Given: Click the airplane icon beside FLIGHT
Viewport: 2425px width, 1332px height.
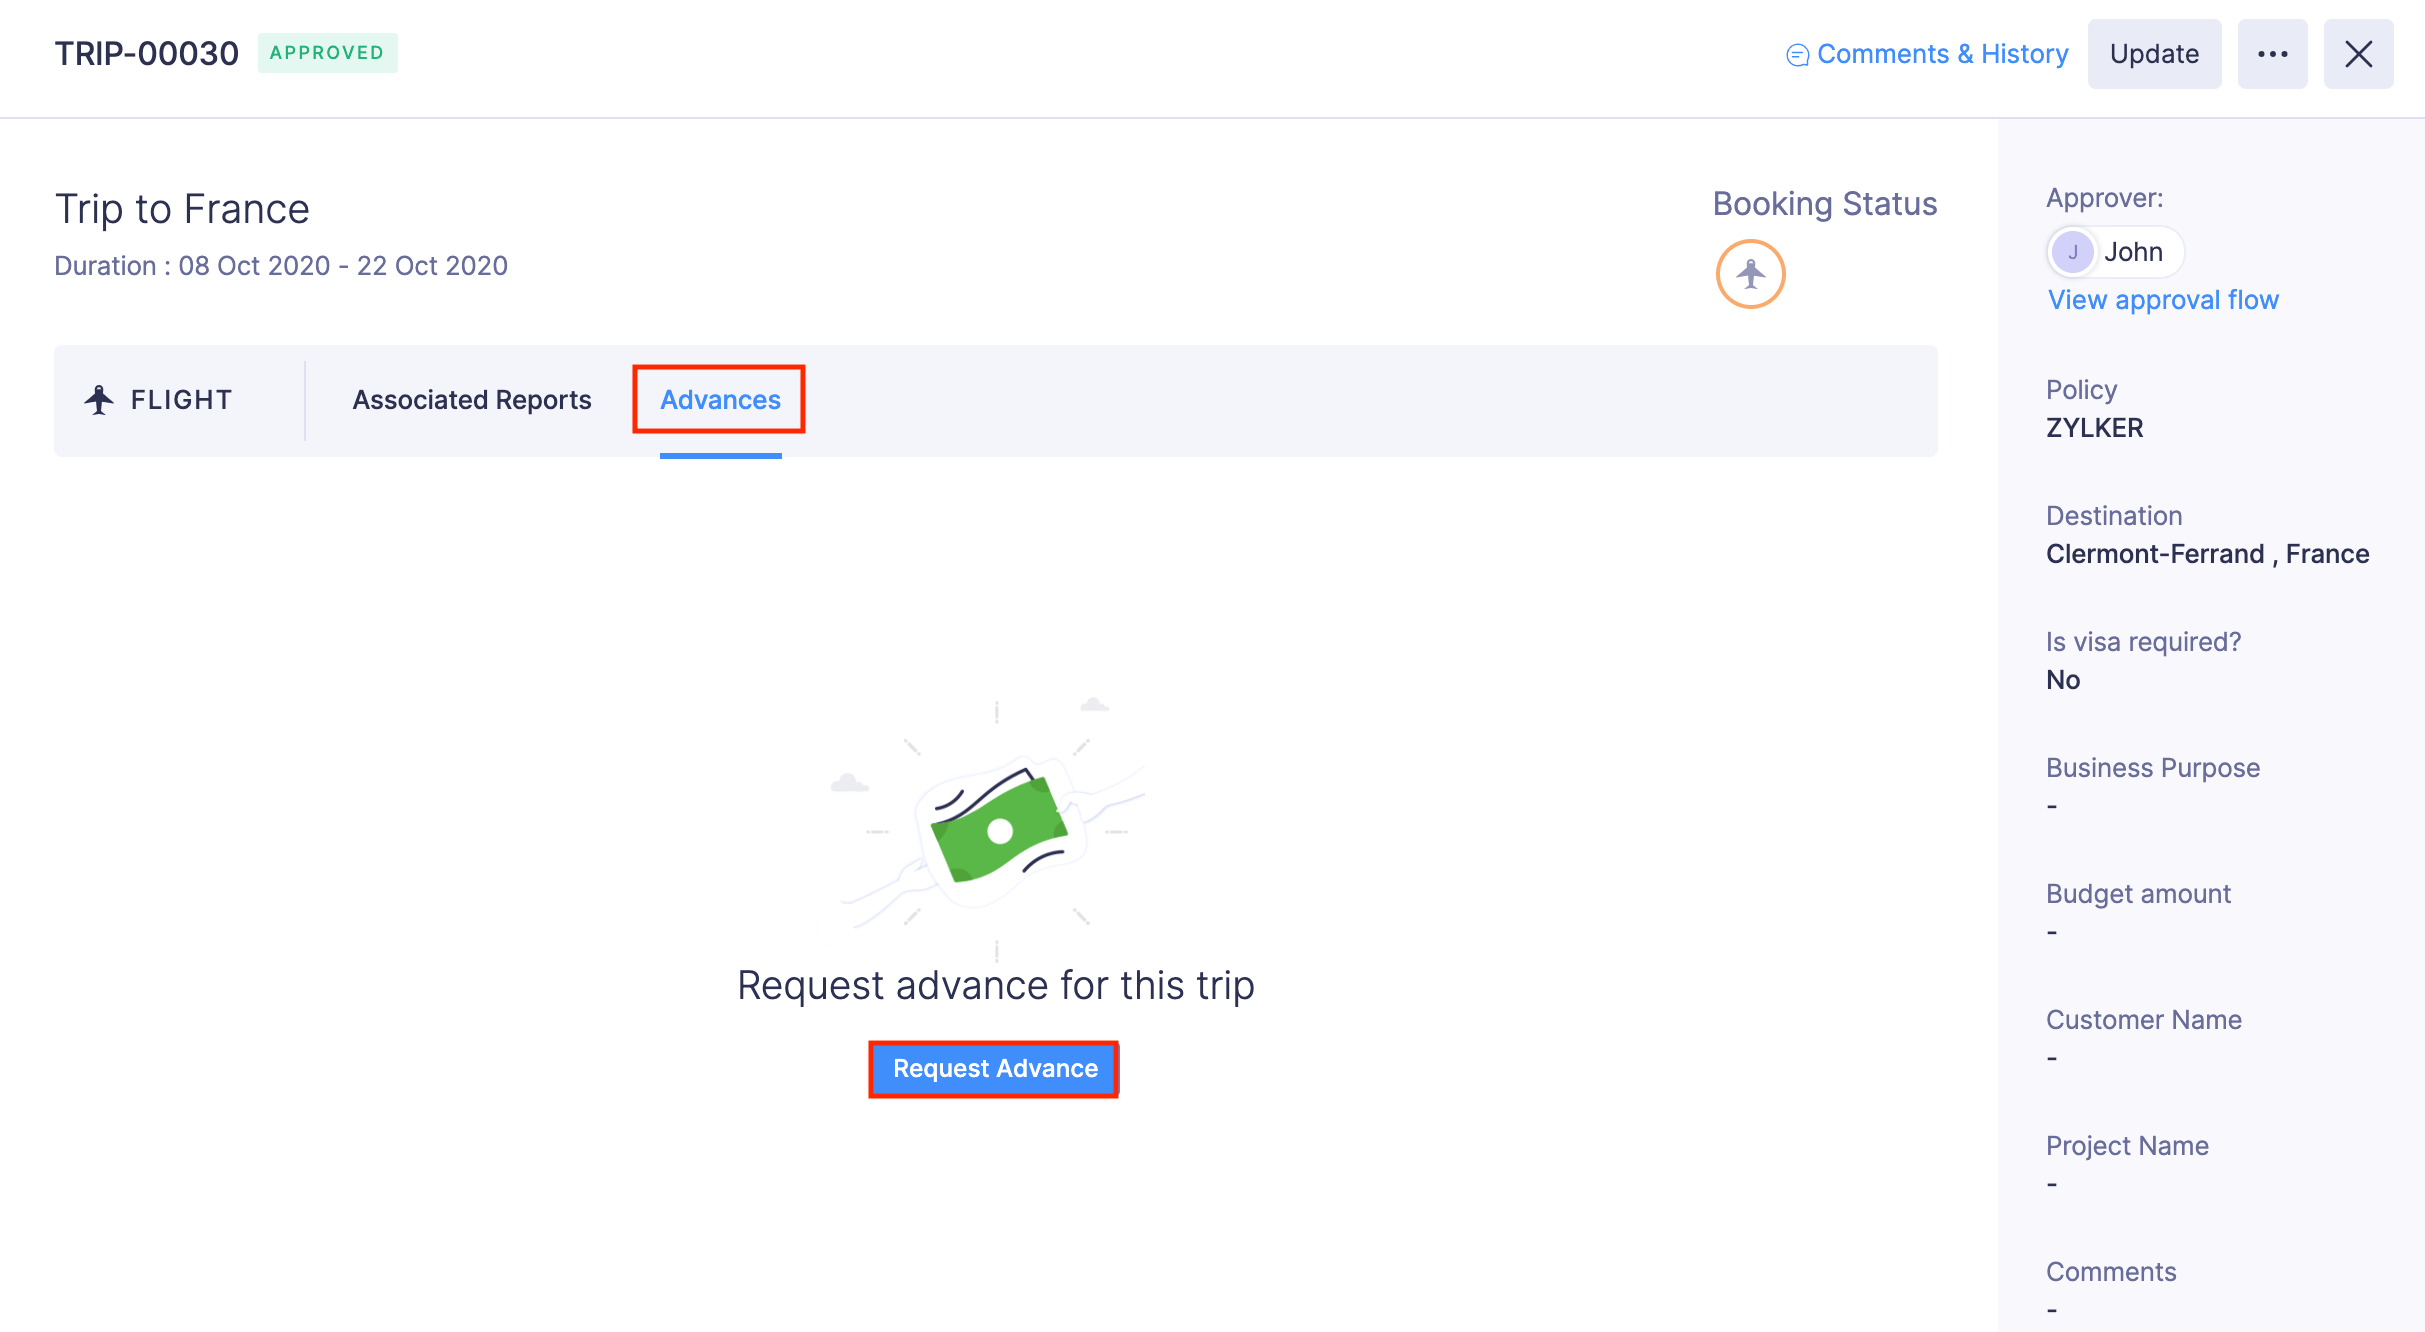Looking at the screenshot, I should 99,400.
